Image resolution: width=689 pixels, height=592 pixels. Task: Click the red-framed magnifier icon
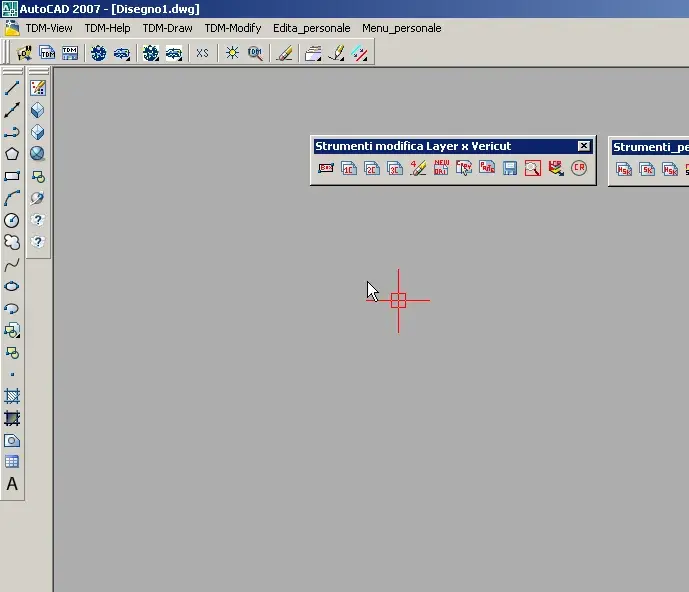[x=533, y=168]
